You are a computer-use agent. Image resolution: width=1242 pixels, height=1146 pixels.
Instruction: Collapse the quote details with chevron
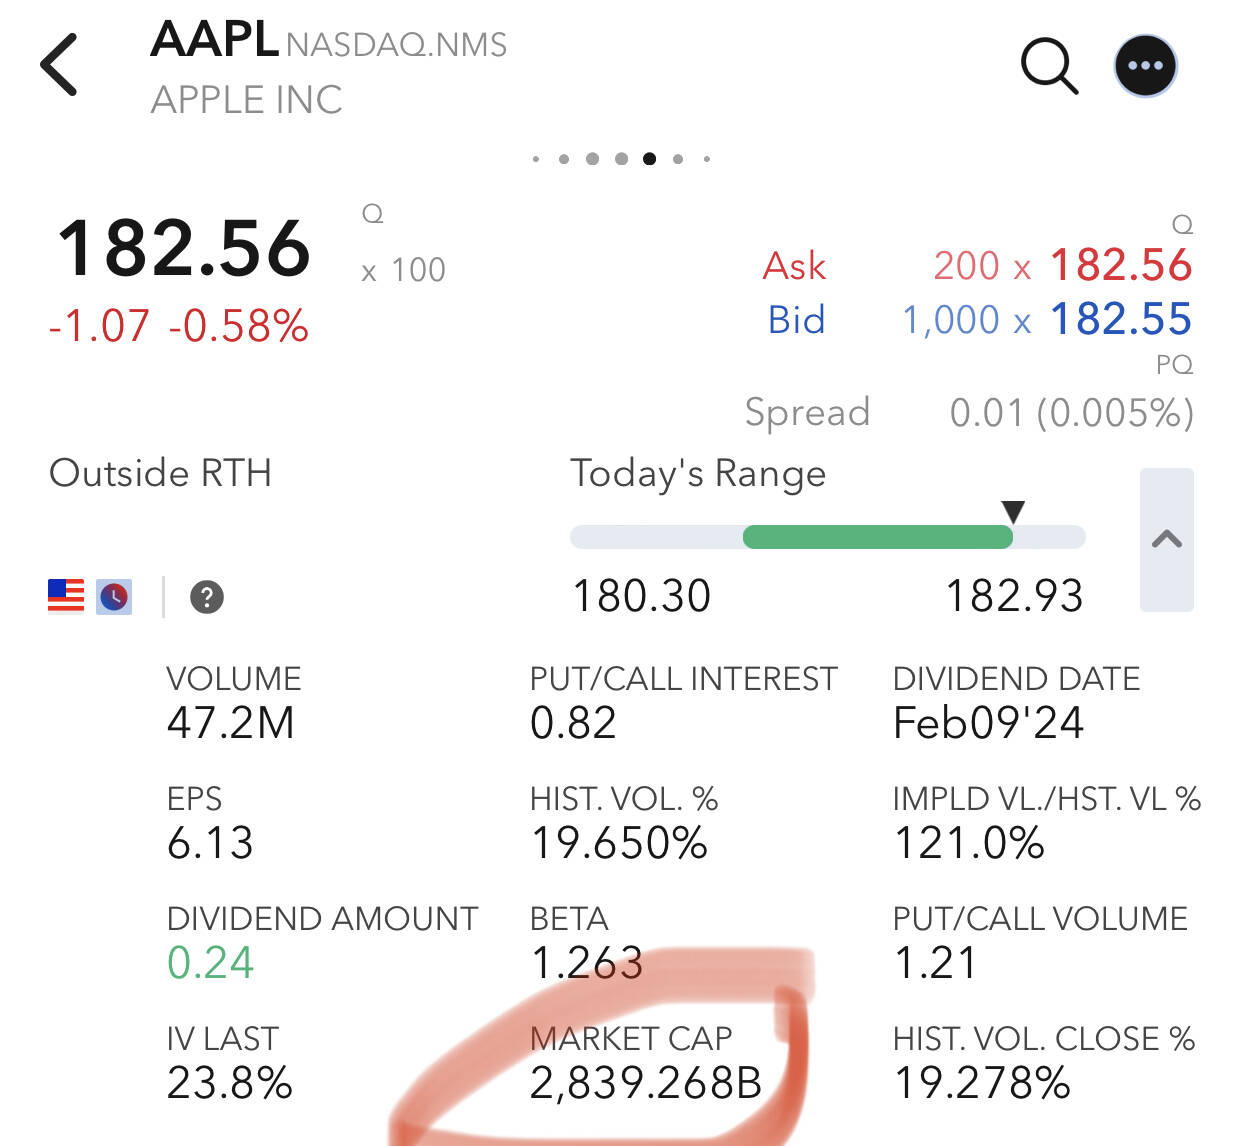point(1167,539)
